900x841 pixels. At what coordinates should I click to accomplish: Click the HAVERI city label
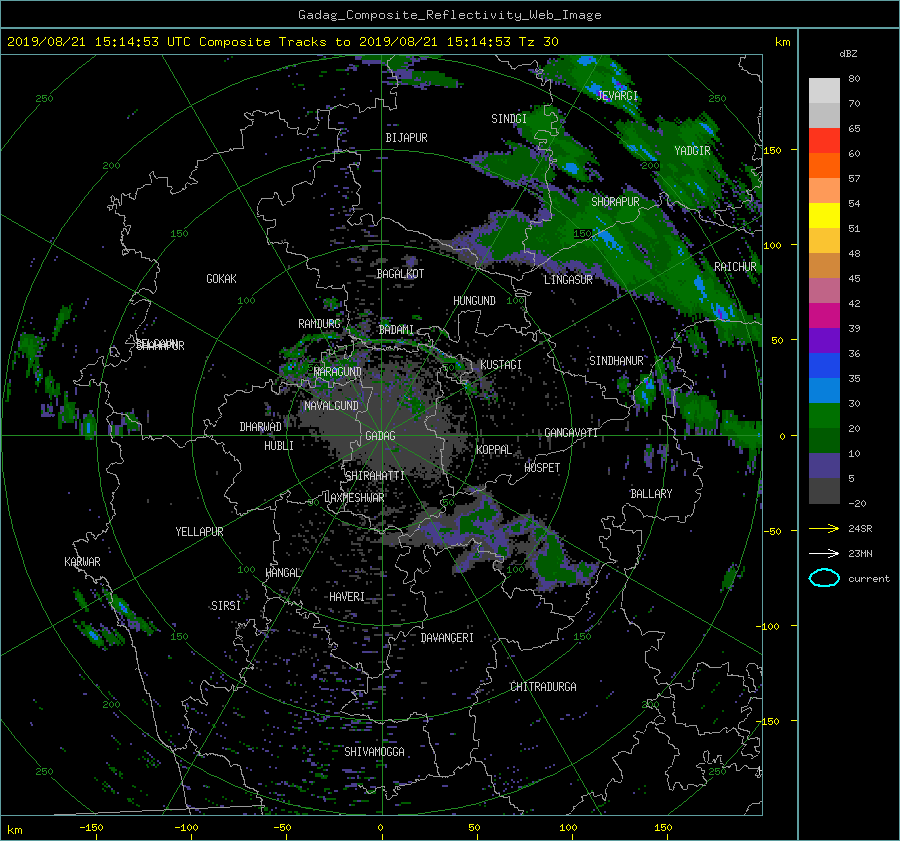347,597
